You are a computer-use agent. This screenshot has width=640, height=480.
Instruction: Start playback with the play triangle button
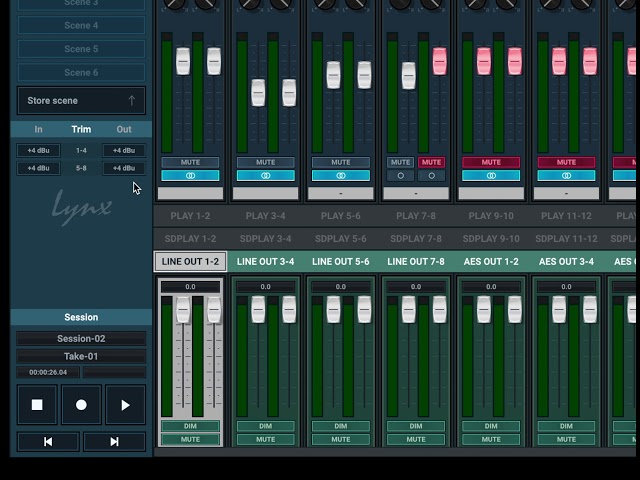[125, 404]
